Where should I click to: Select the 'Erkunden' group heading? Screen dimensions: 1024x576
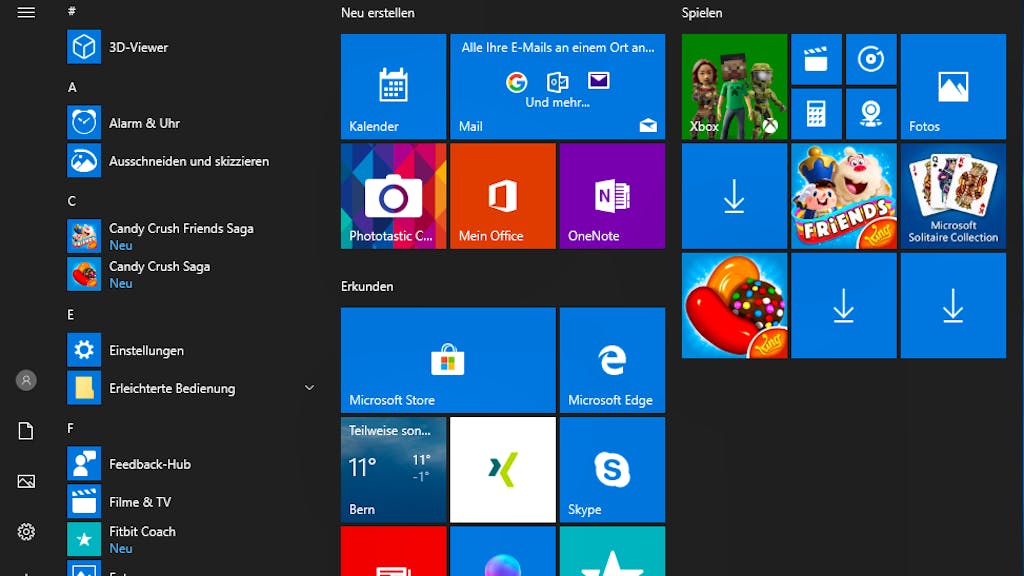[x=367, y=286]
